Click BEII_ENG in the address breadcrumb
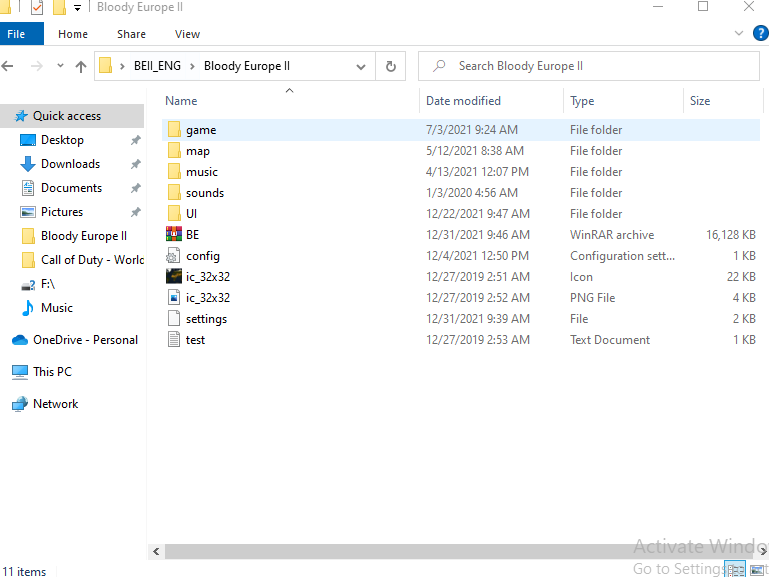 click(157, 66)
